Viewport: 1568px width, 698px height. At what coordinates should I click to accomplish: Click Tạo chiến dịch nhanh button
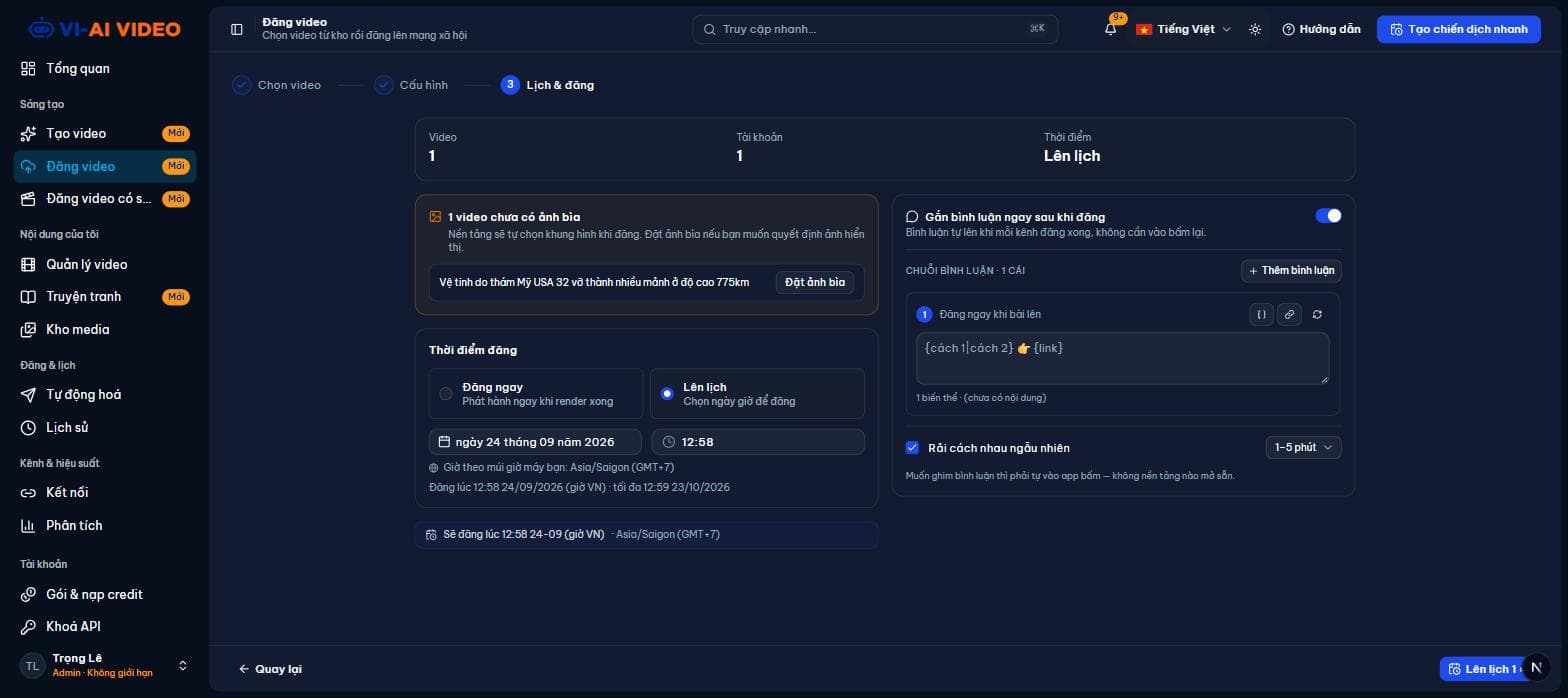pyautogui.click(x=1459, y=29)
